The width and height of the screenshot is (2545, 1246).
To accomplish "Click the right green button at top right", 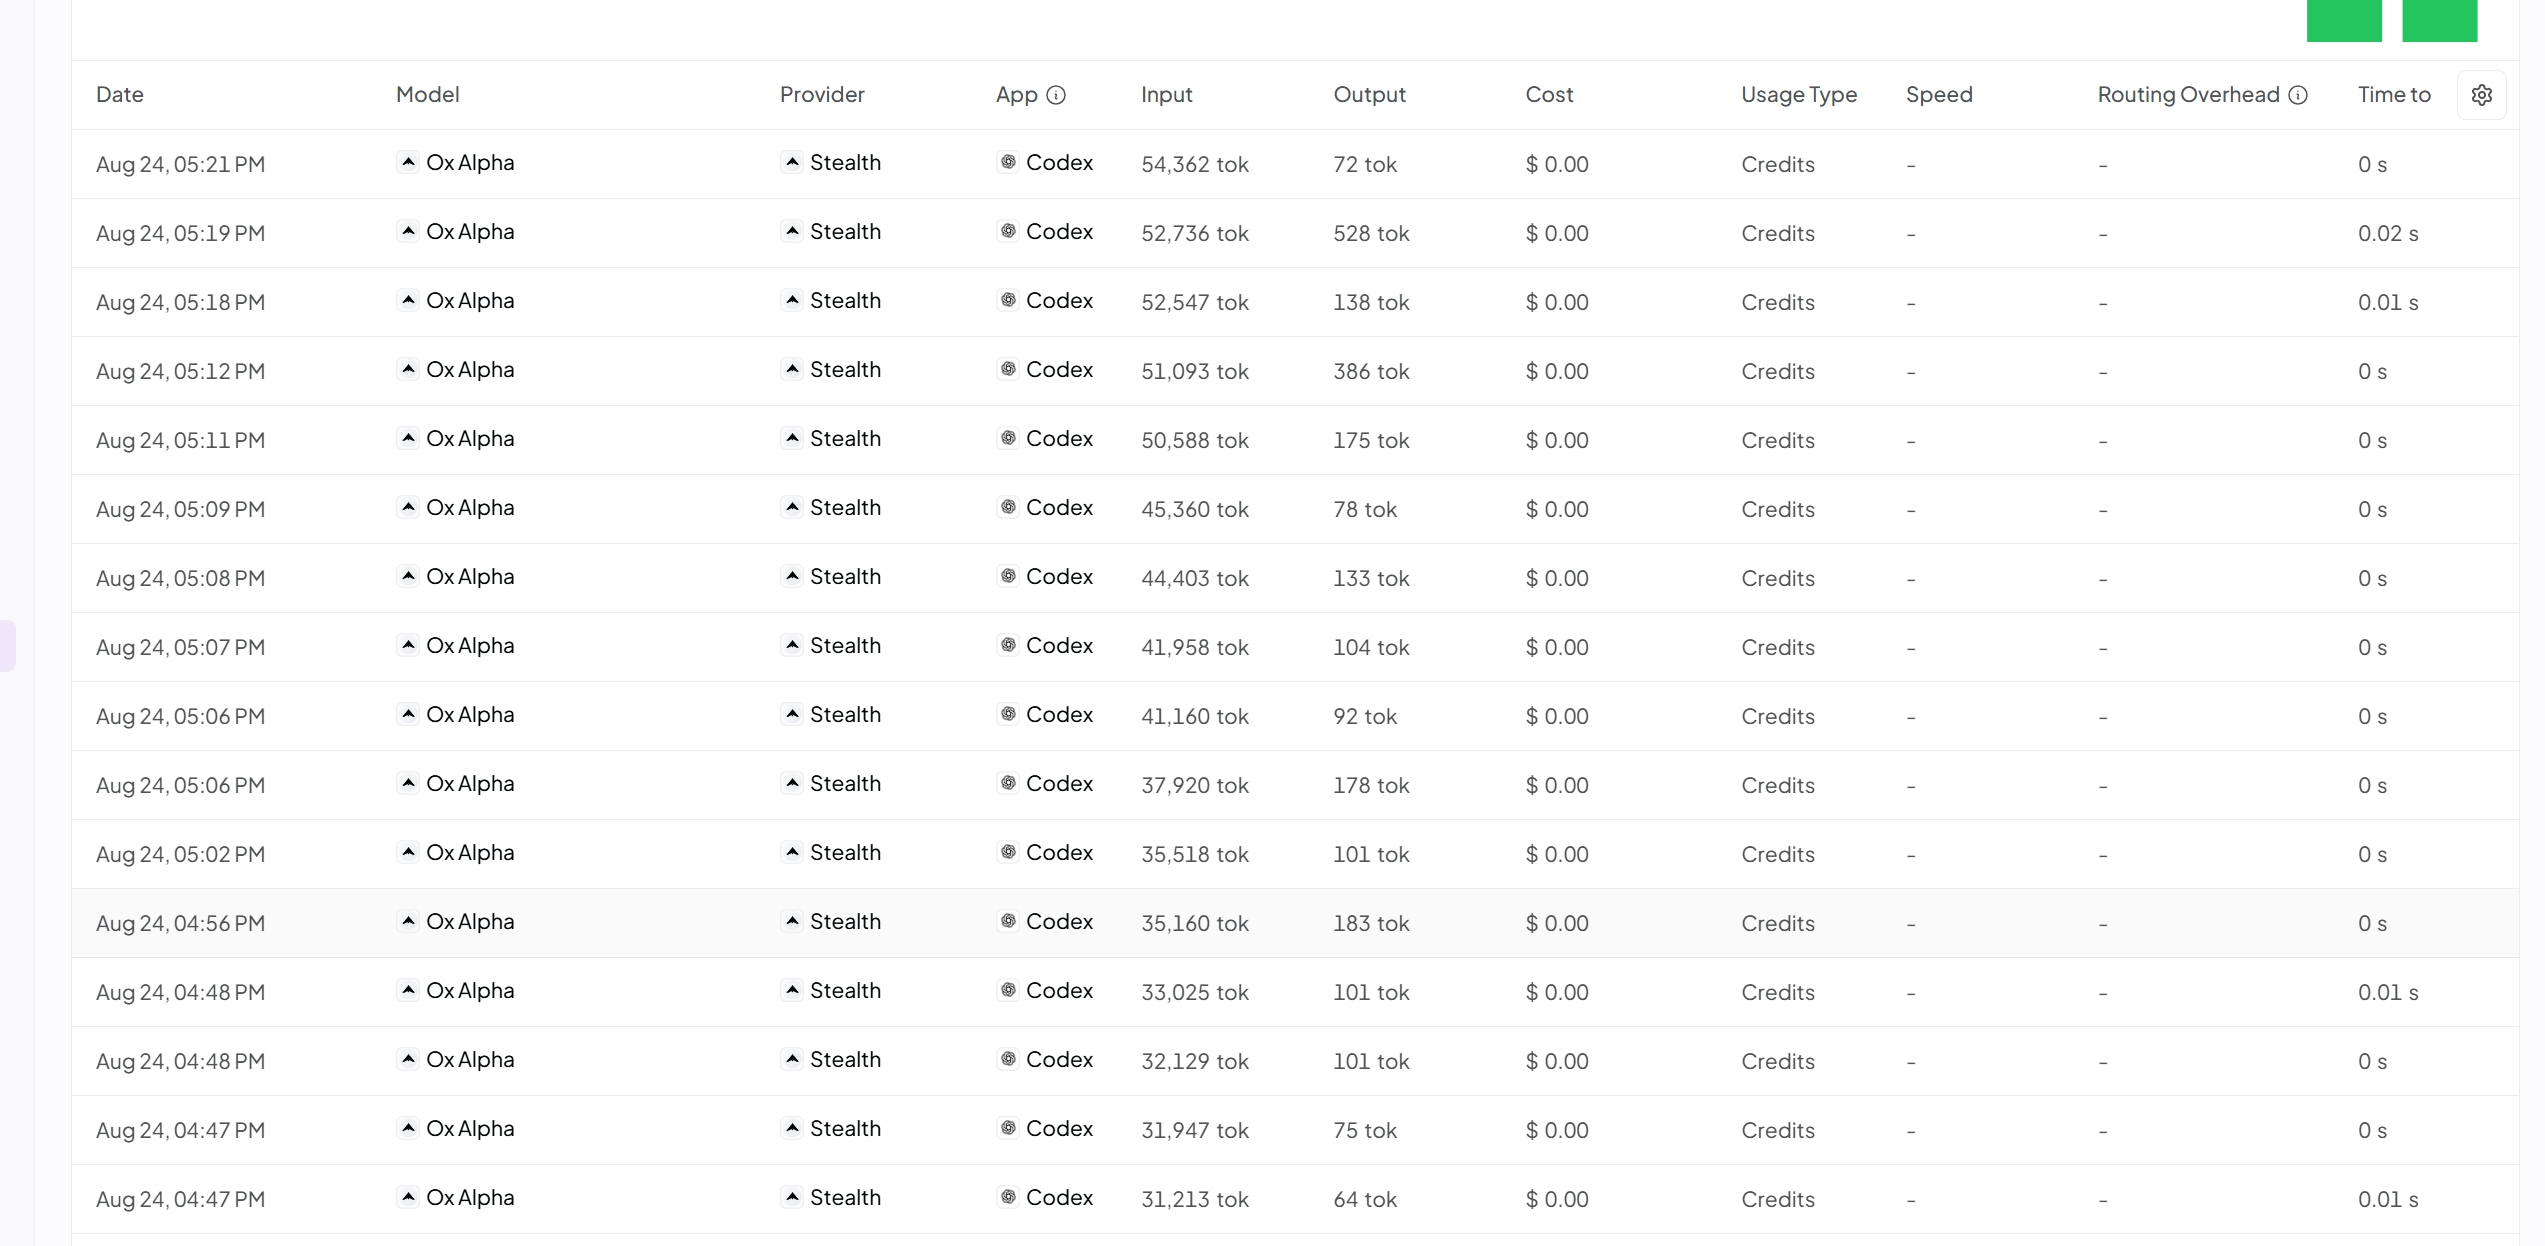I will tap(2439, 20).
